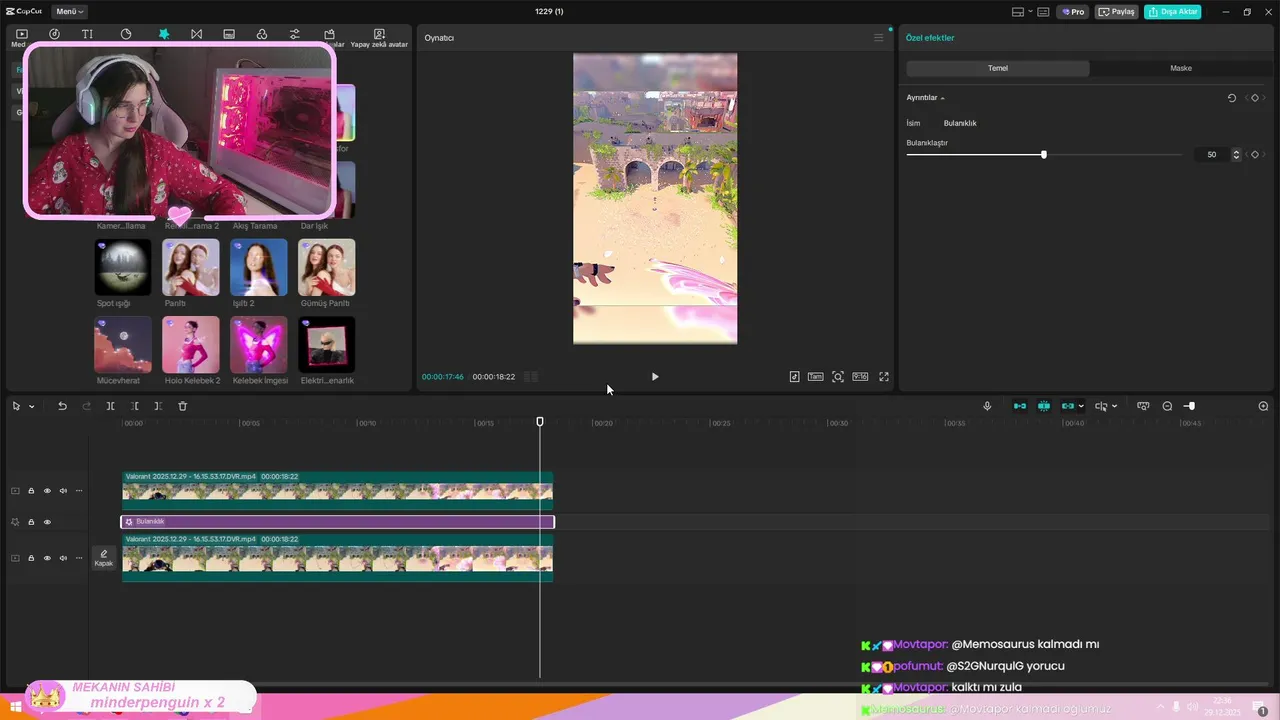
Task: Open the templates tab icon
Action: pyautogui.click(x=330, y=34)
